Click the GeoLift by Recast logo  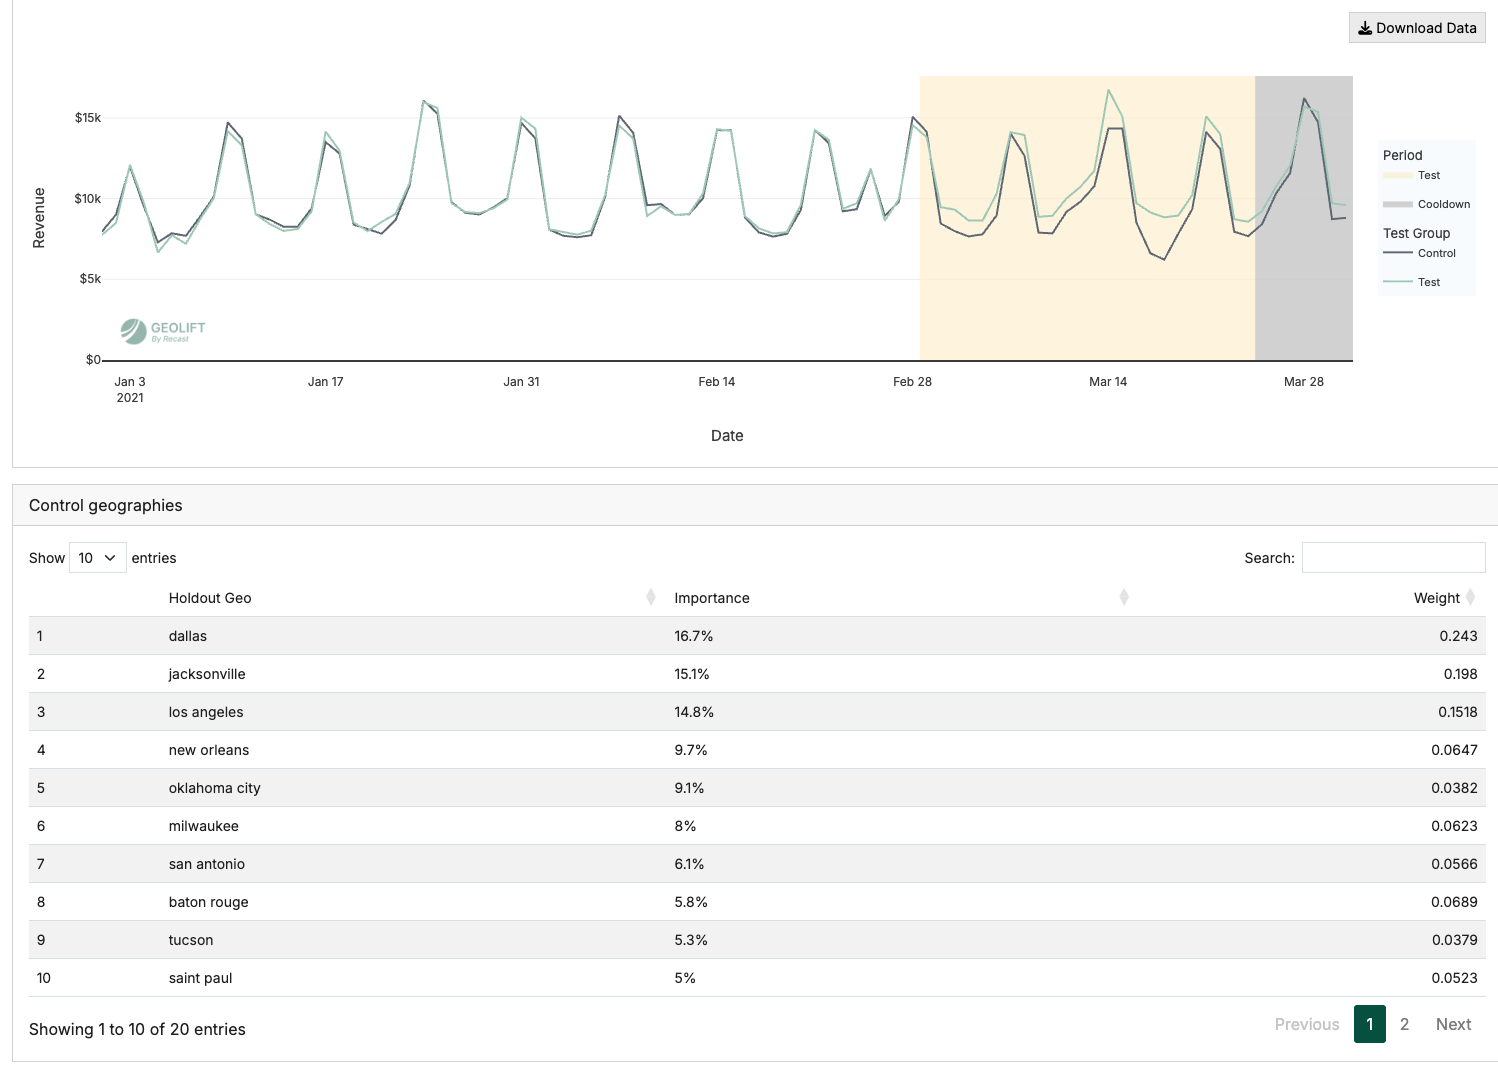[x=163, y=331]
